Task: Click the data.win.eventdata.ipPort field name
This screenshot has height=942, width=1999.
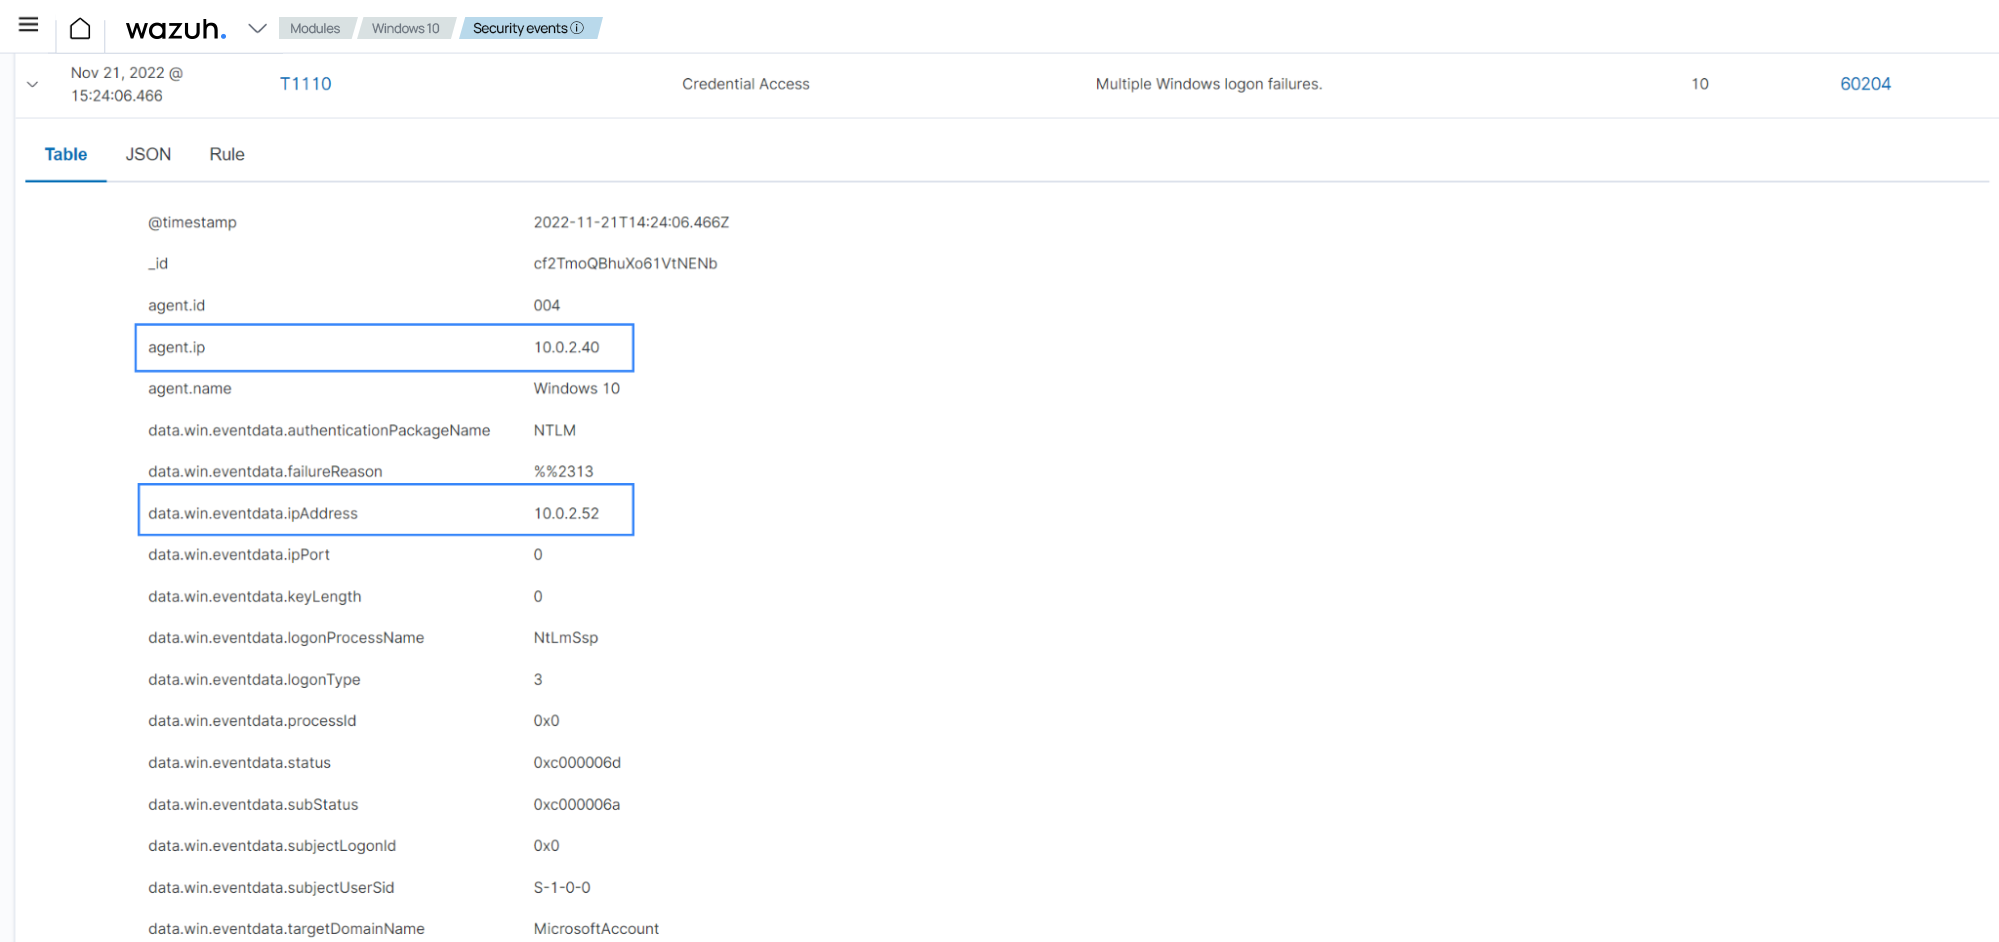Action: coord(239,554)
